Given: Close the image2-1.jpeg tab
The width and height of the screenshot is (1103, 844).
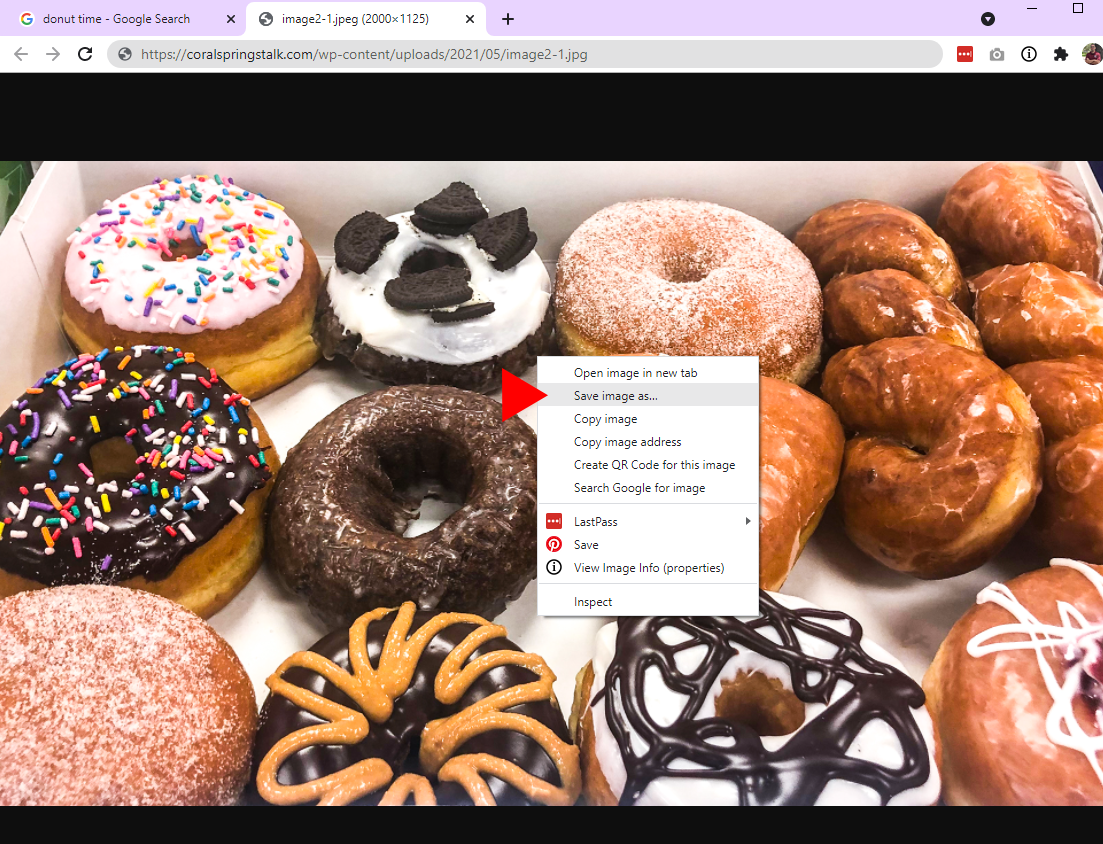Looking at the screenshot, I should point(471,19).
